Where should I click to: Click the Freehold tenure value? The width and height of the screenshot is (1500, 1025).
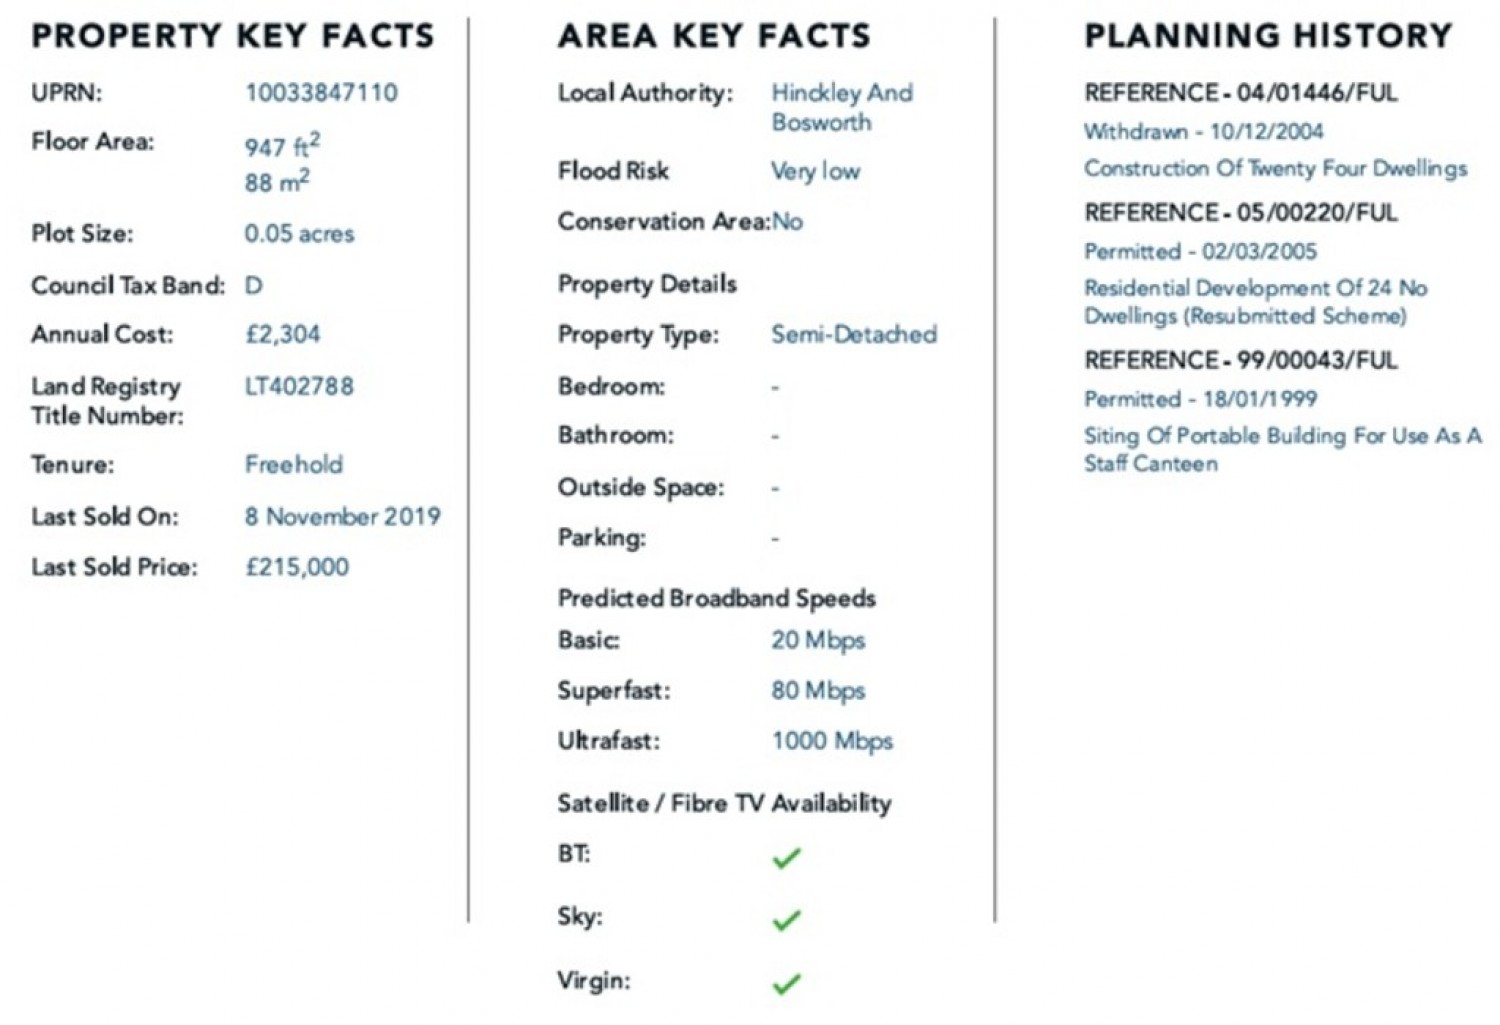294,464
